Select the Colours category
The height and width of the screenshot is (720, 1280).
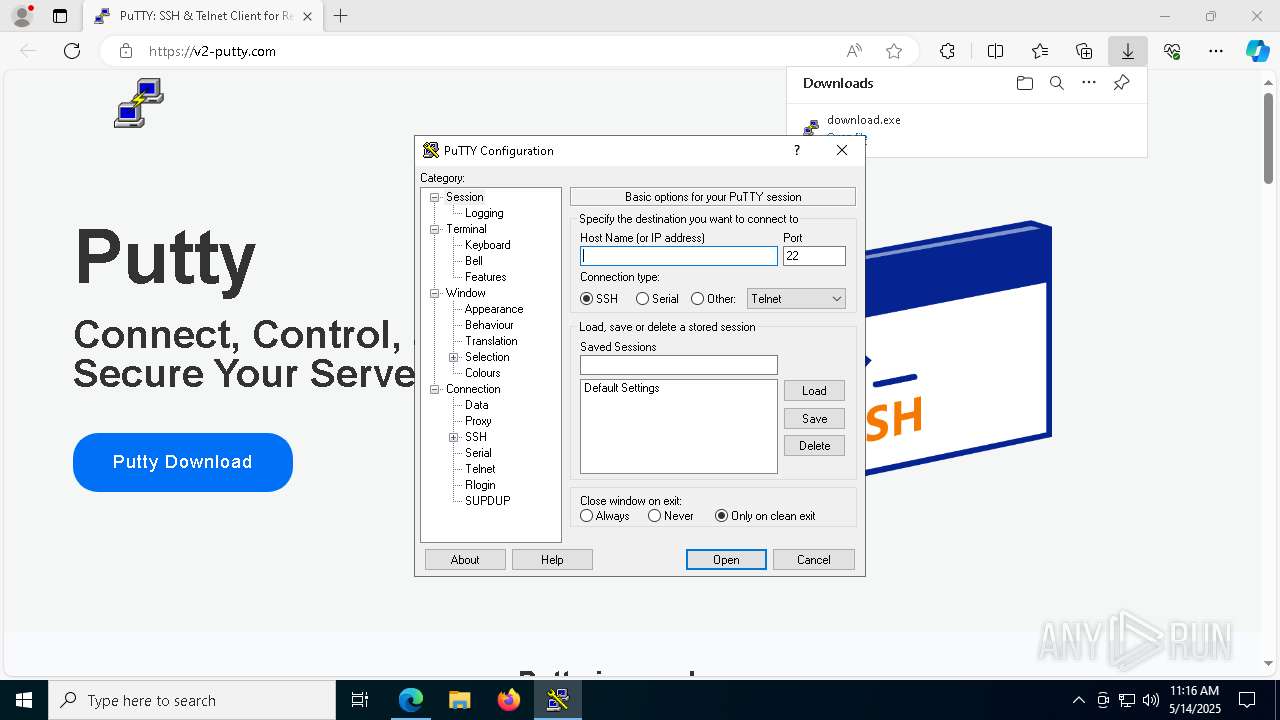tap(483, 373)
